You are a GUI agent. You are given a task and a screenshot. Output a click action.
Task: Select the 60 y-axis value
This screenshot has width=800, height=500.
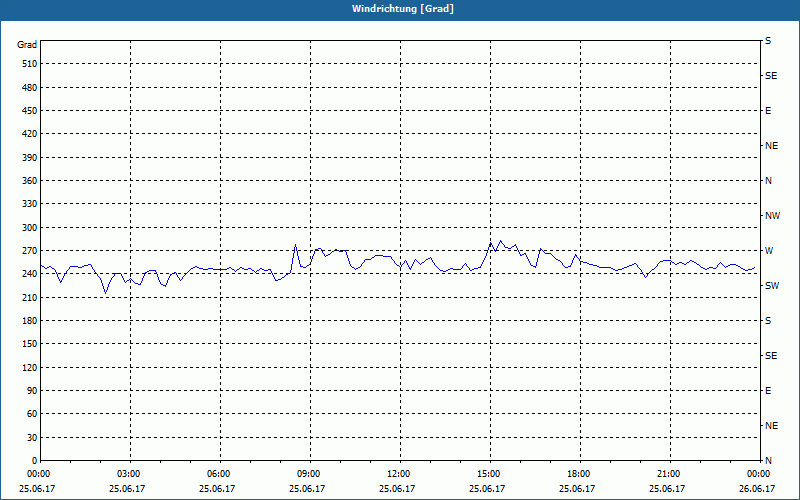coord(32,414)
